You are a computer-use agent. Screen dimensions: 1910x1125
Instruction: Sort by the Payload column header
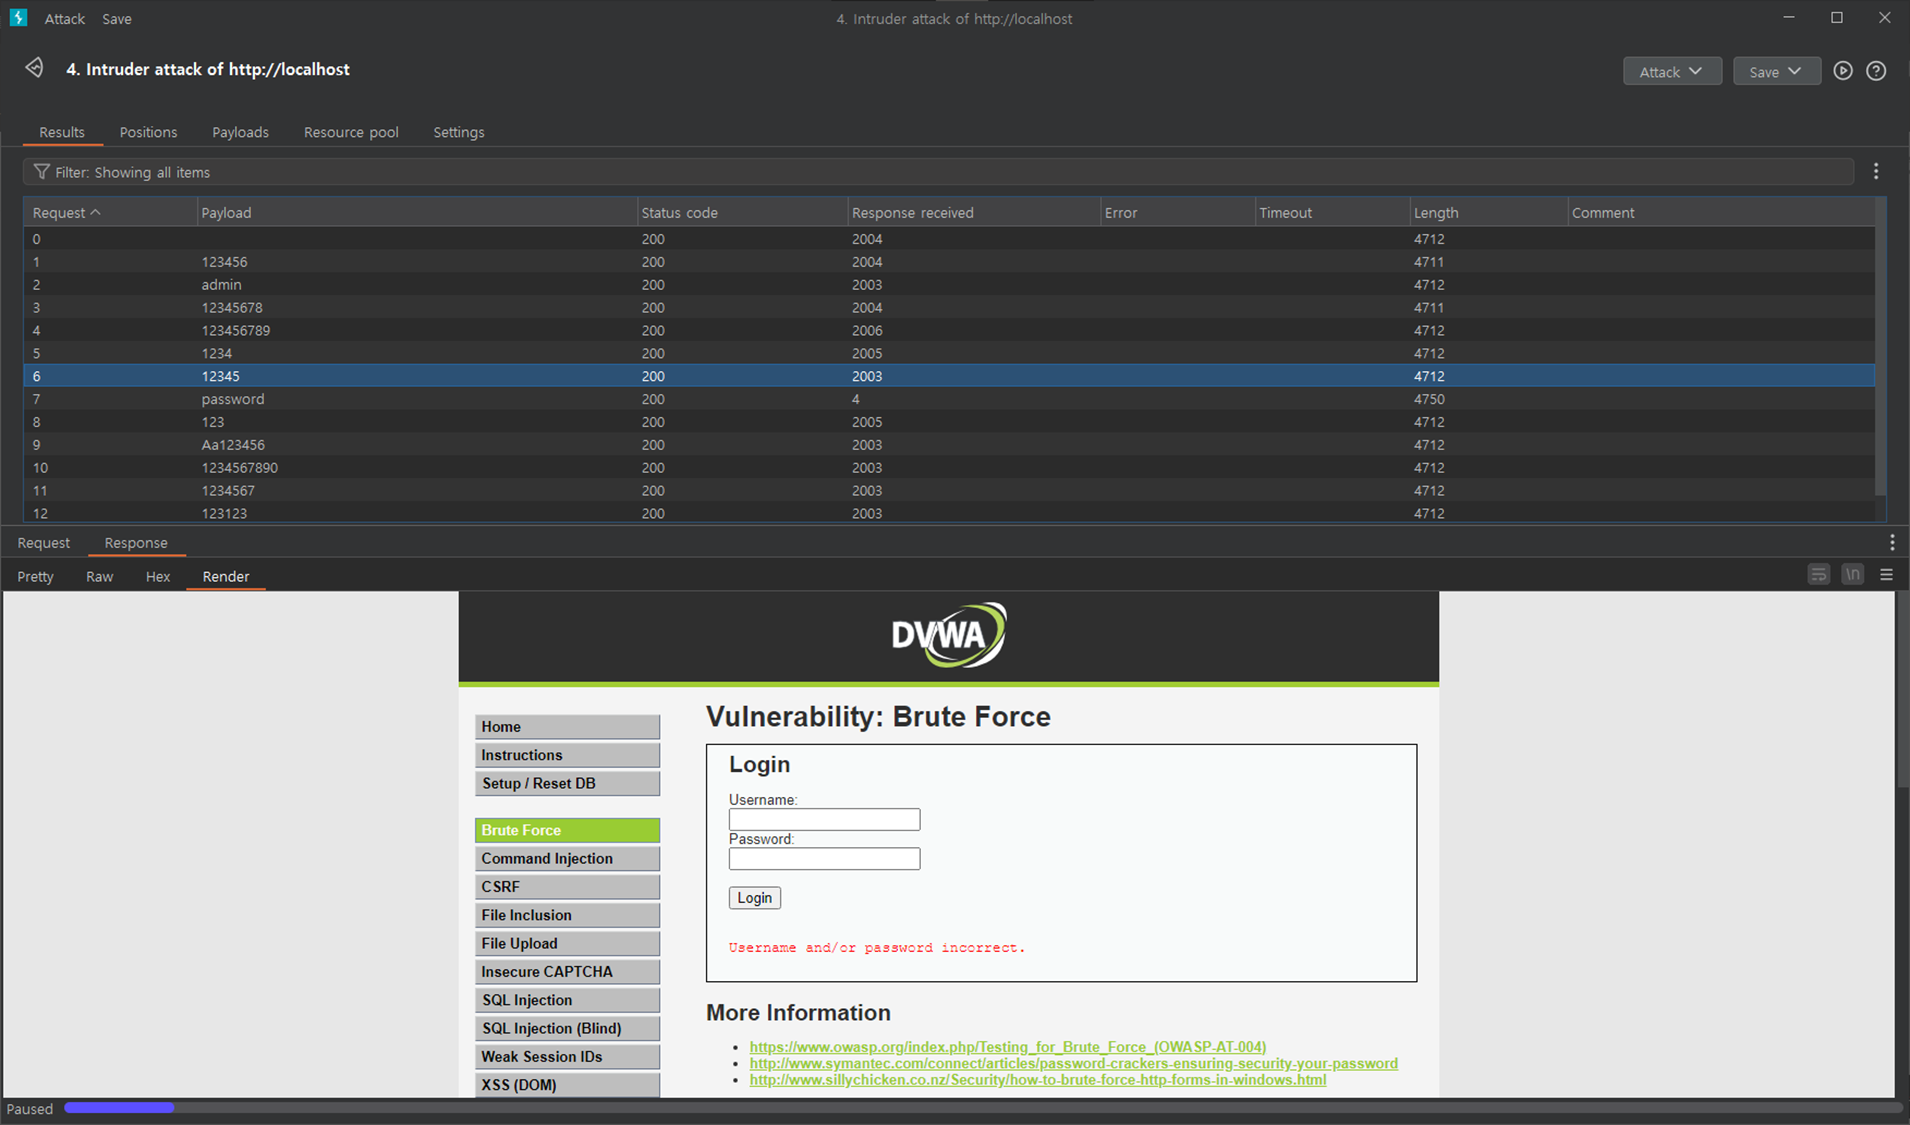click(416, 212)
